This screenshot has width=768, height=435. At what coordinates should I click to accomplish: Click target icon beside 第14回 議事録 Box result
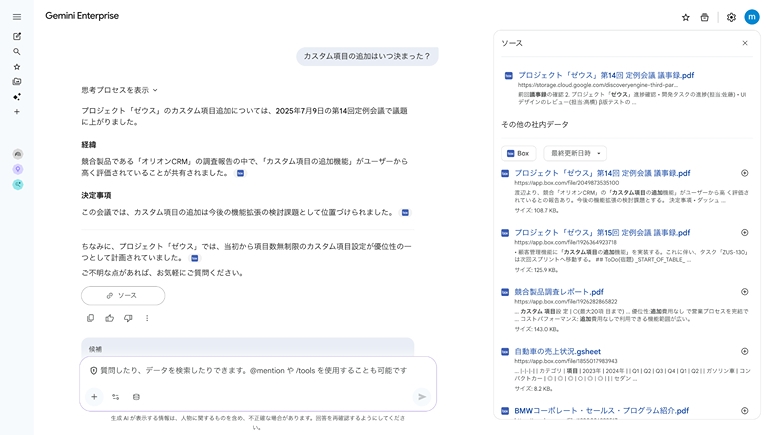pos(744,173)
